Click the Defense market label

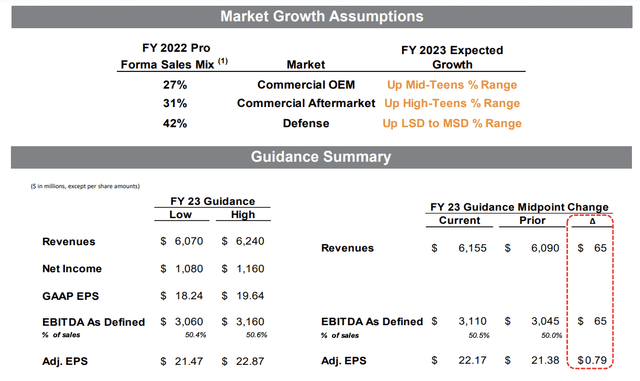pyautogui.click(x=306, y=123)
